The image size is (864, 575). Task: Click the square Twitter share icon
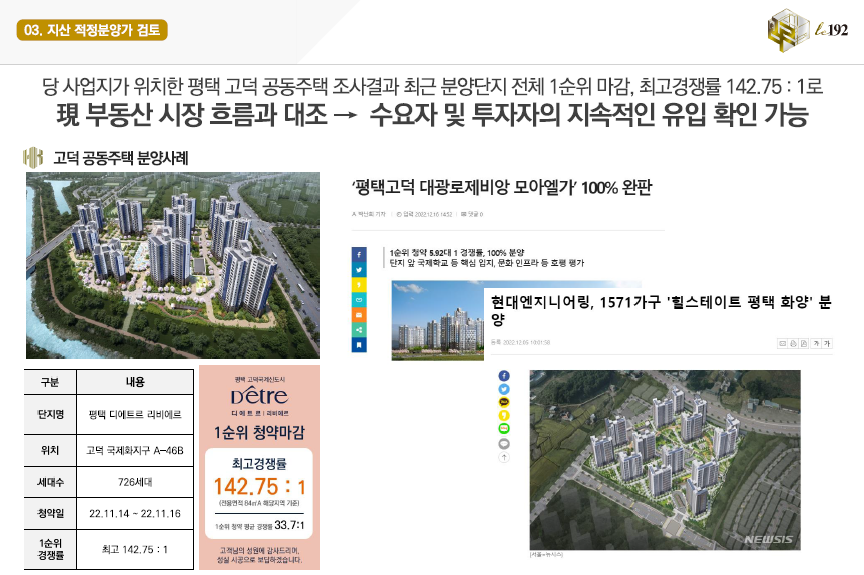(359, 270)
